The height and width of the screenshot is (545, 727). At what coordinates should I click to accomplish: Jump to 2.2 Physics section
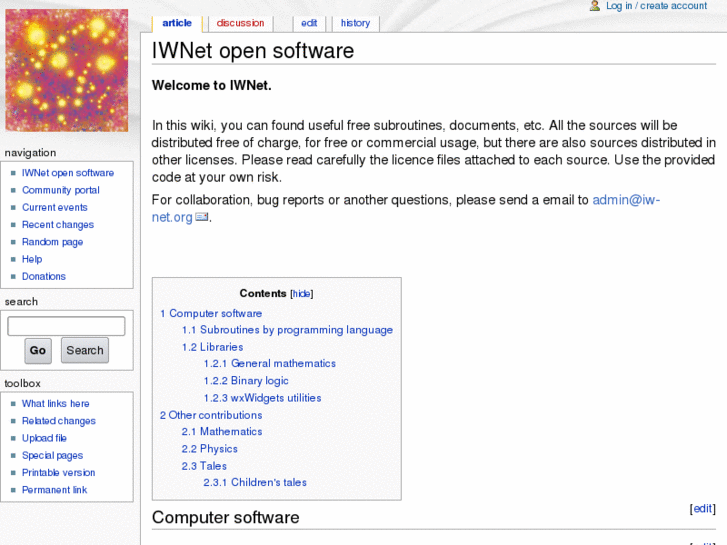pos(210,449)
